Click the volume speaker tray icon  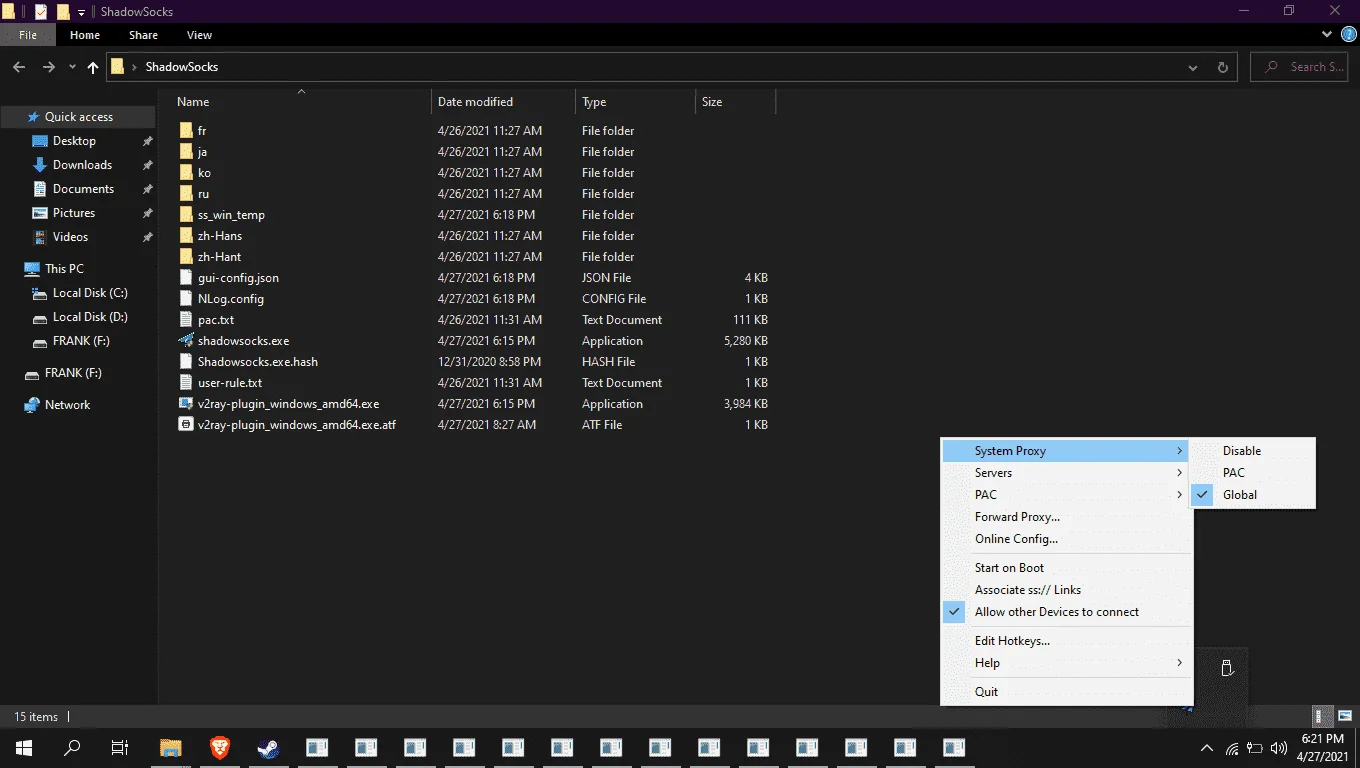coord(1279,748)
